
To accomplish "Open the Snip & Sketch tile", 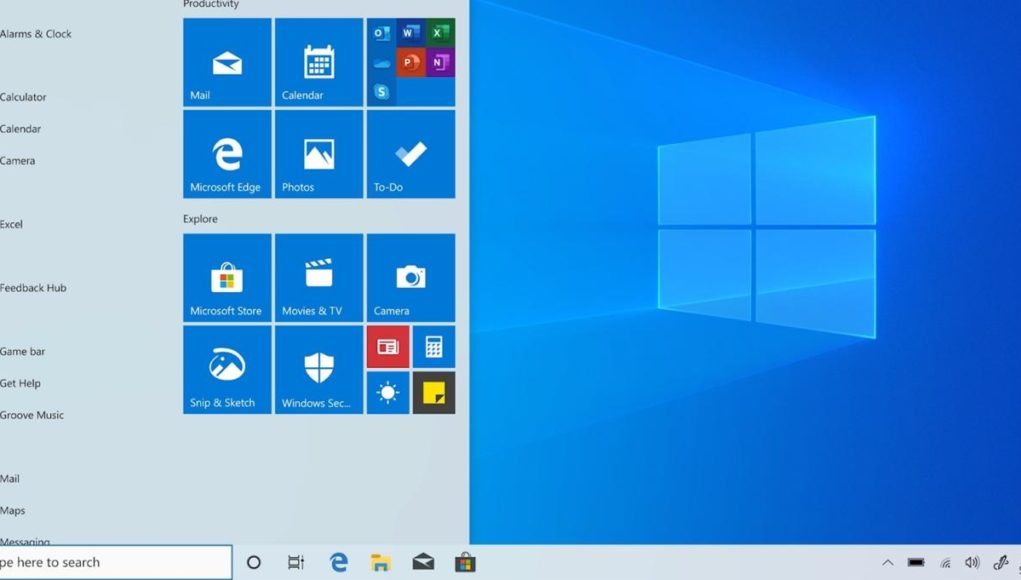I will pos(227,370).
